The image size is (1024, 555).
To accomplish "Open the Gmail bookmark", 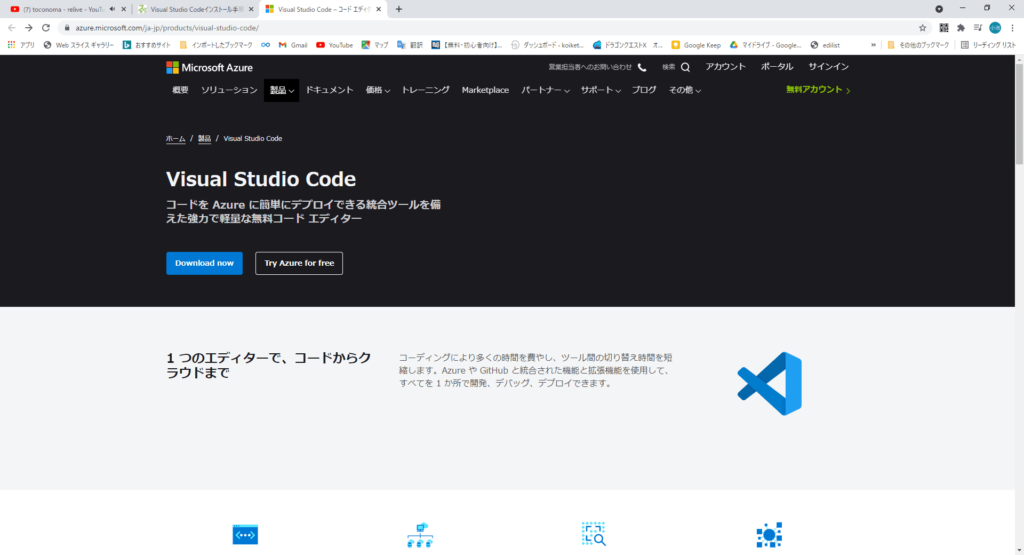I will (x=292, y=45).
